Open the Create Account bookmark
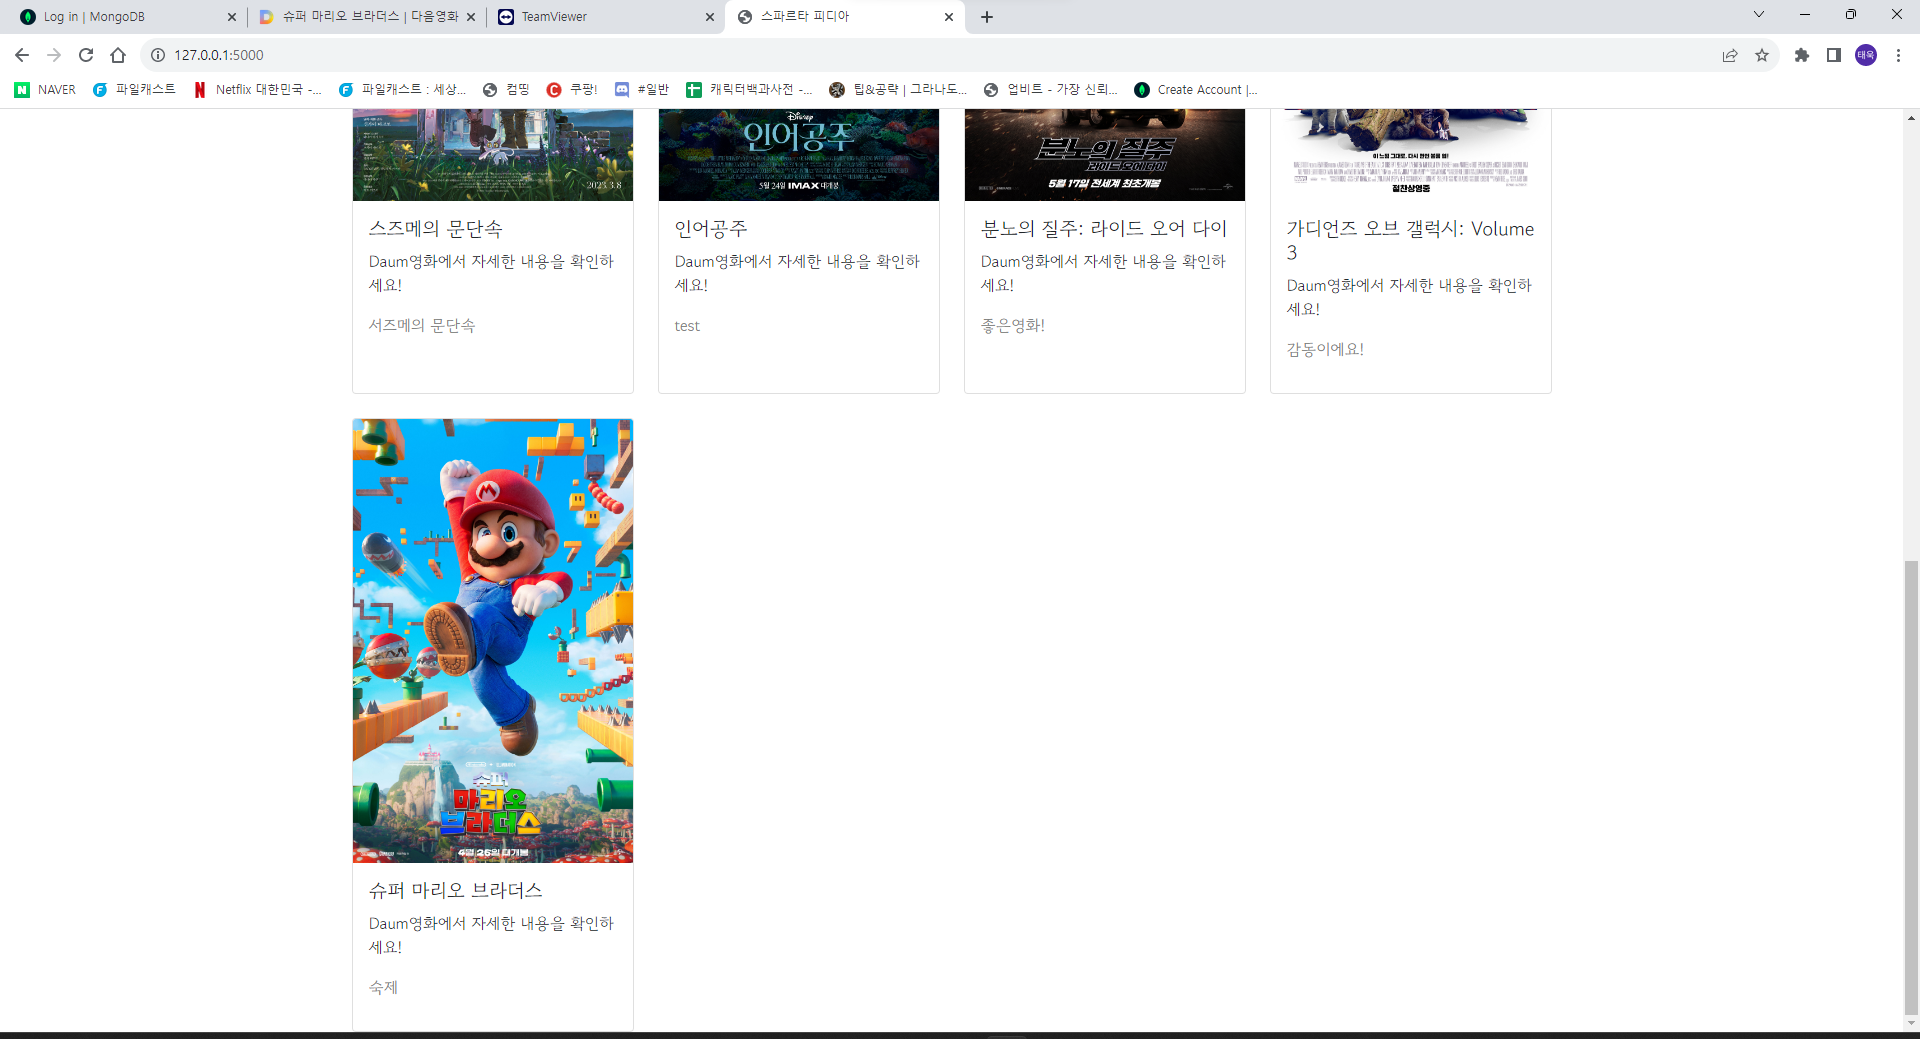 point(1196,90)
